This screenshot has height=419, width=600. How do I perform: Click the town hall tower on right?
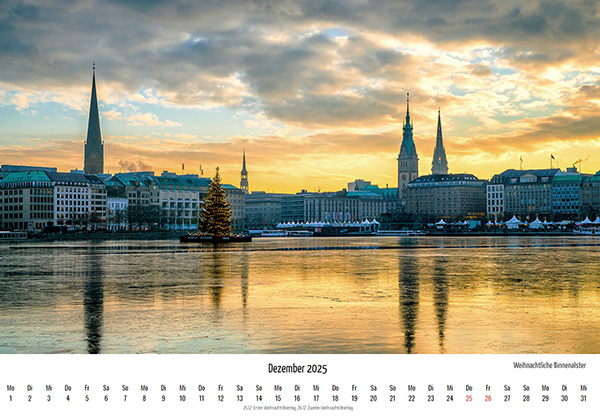[407, 145]
